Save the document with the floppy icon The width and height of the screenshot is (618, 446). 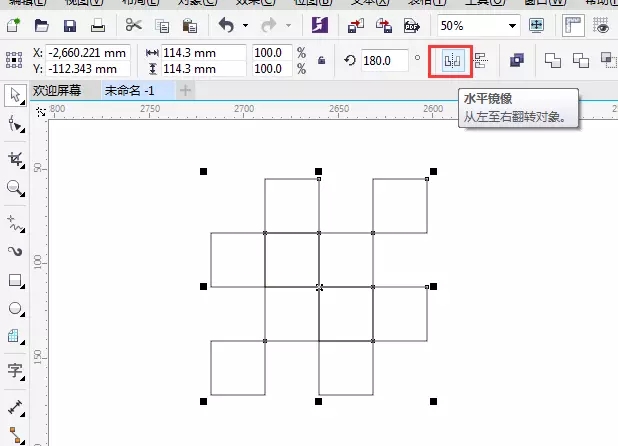tap(70, 26)
